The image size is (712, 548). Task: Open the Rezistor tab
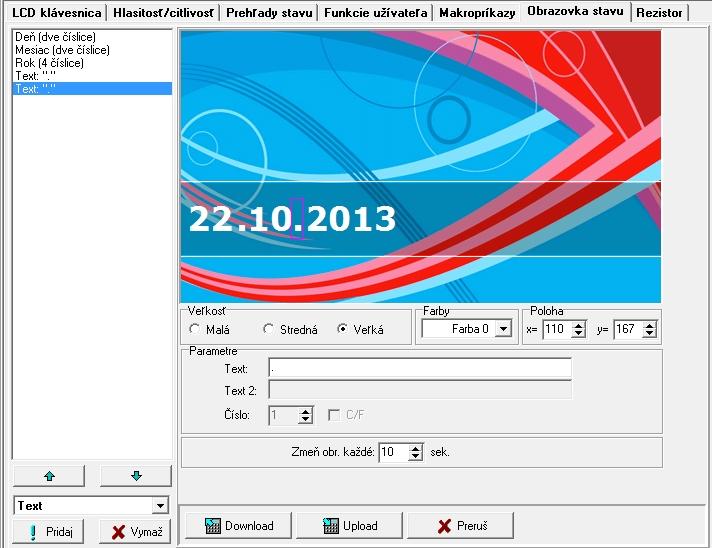tap(659, 13)
